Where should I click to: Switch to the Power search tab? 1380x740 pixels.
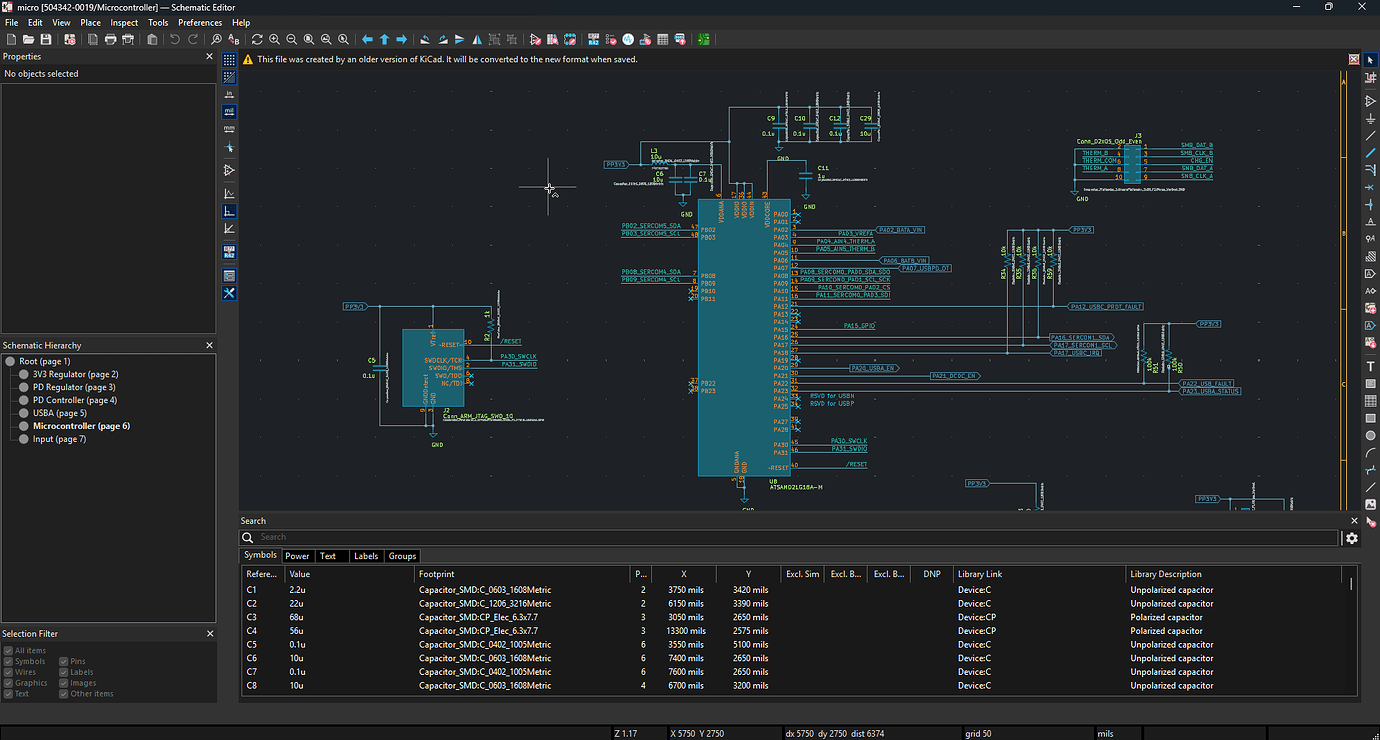(x=297, y=555)
